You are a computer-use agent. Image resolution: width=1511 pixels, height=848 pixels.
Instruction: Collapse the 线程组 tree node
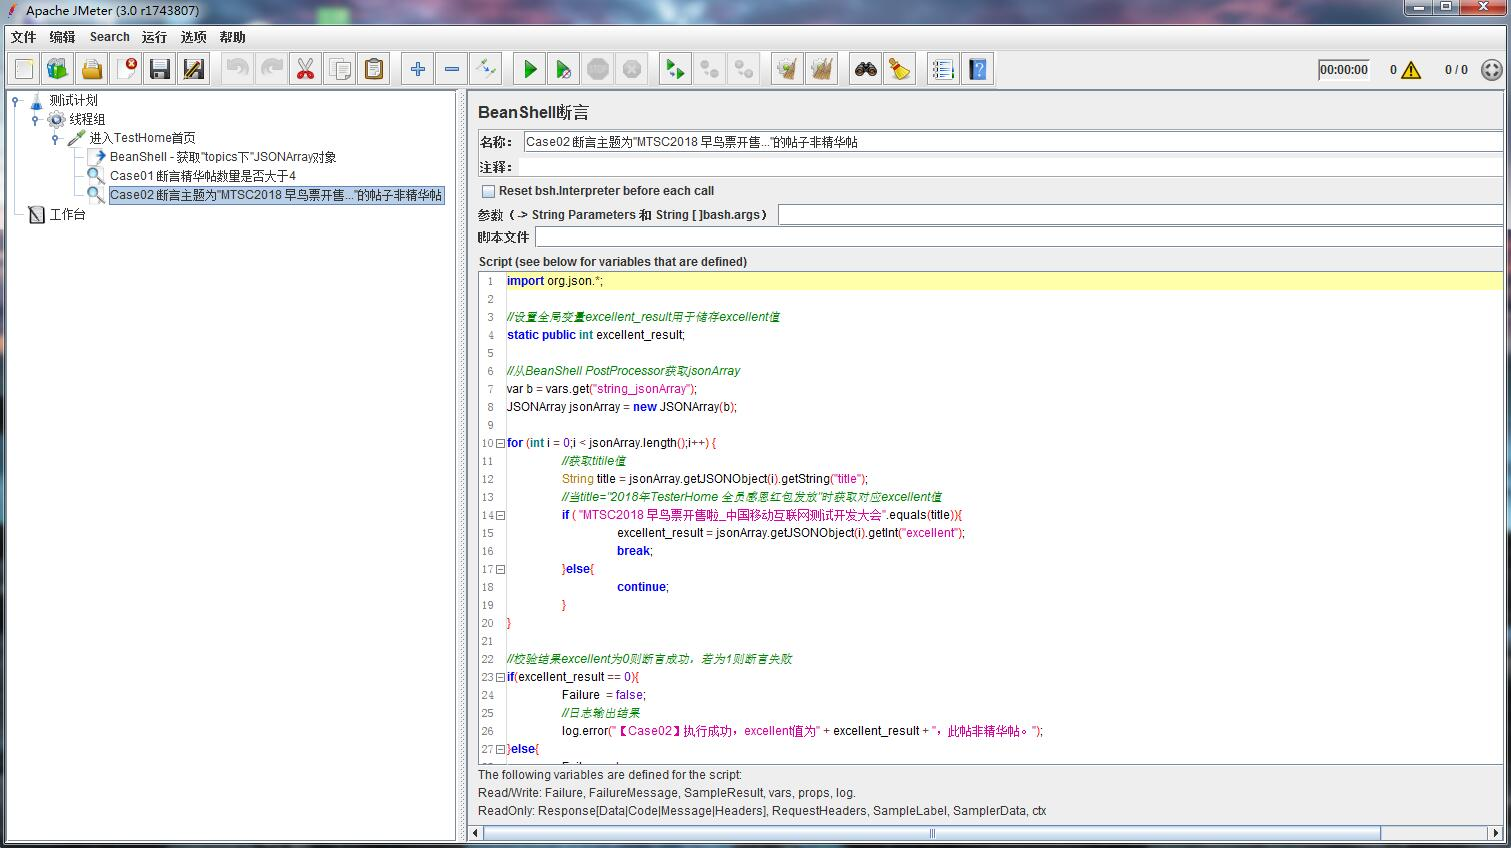(36, 119)
